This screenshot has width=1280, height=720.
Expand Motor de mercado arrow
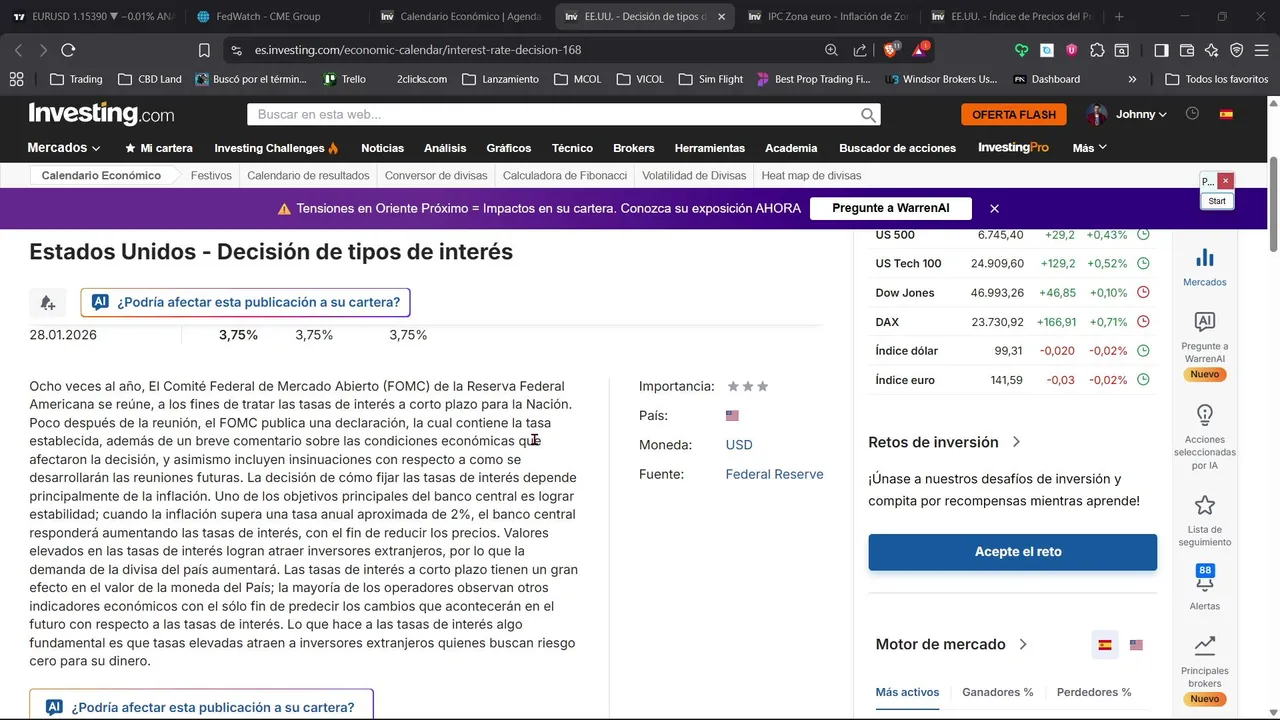1022,645
